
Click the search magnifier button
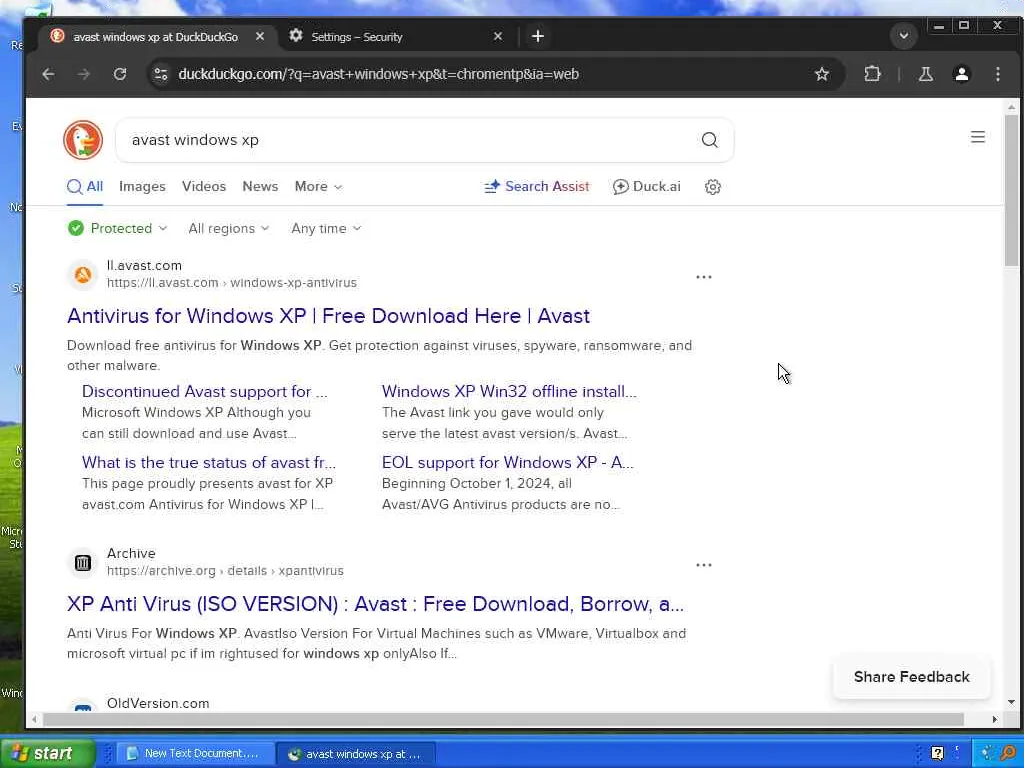coord(709,140)
